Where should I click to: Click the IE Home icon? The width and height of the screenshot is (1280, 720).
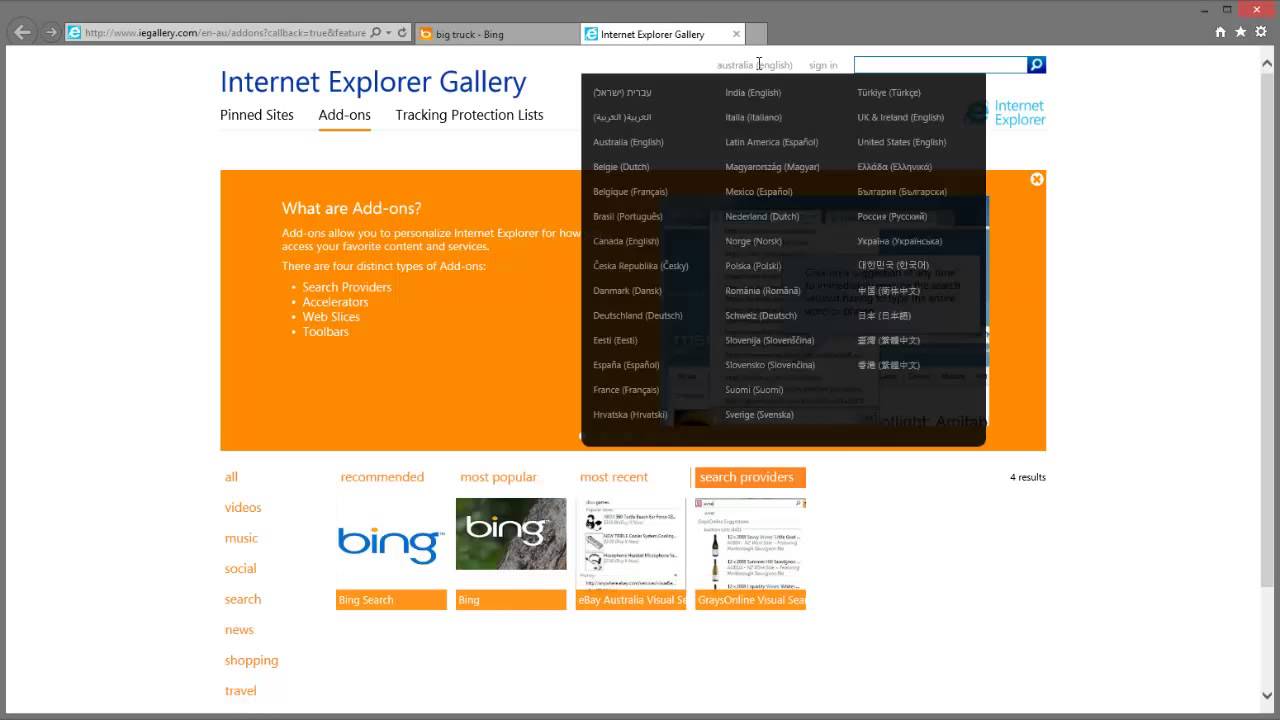pyautogui.click(x=1220, y=32)
